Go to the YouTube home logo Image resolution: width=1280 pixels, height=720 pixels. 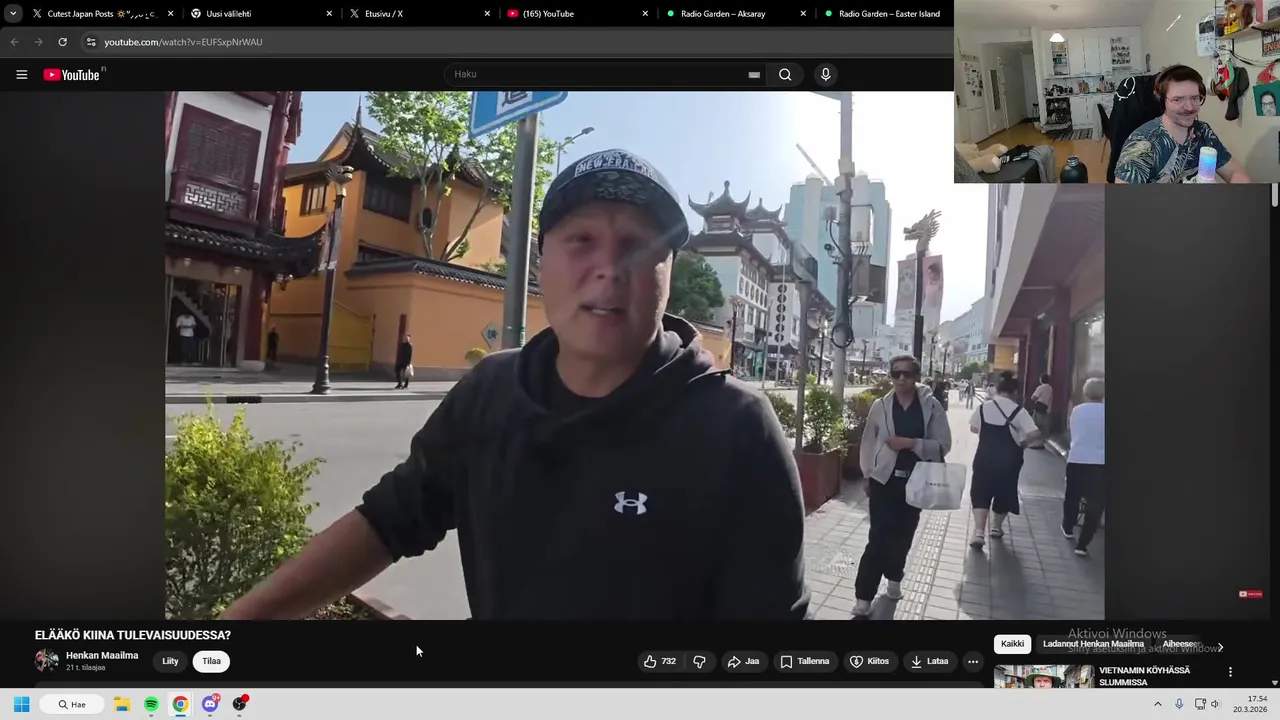72,75
